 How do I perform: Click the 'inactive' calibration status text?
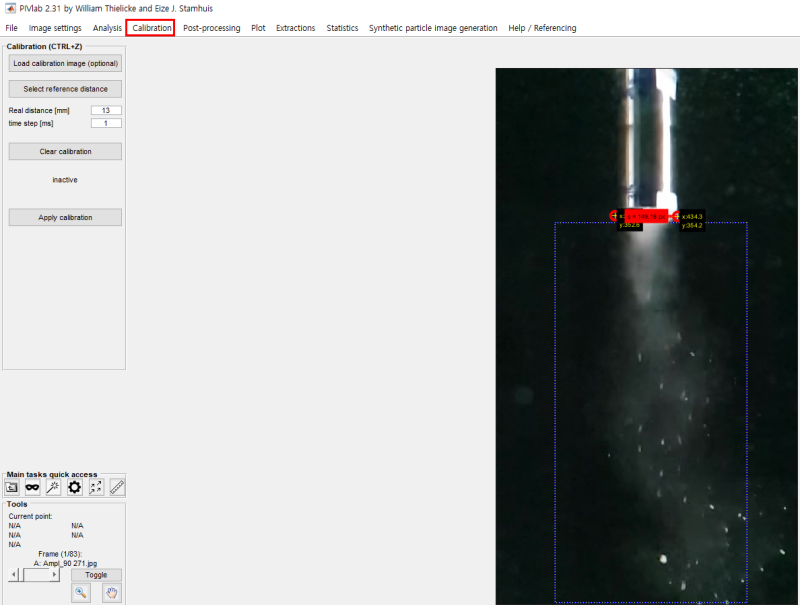coord(65,180)
